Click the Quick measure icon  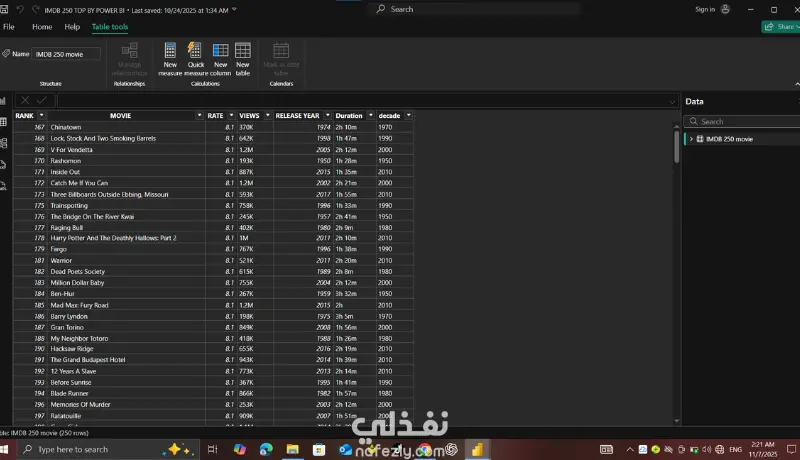[195, 50]
